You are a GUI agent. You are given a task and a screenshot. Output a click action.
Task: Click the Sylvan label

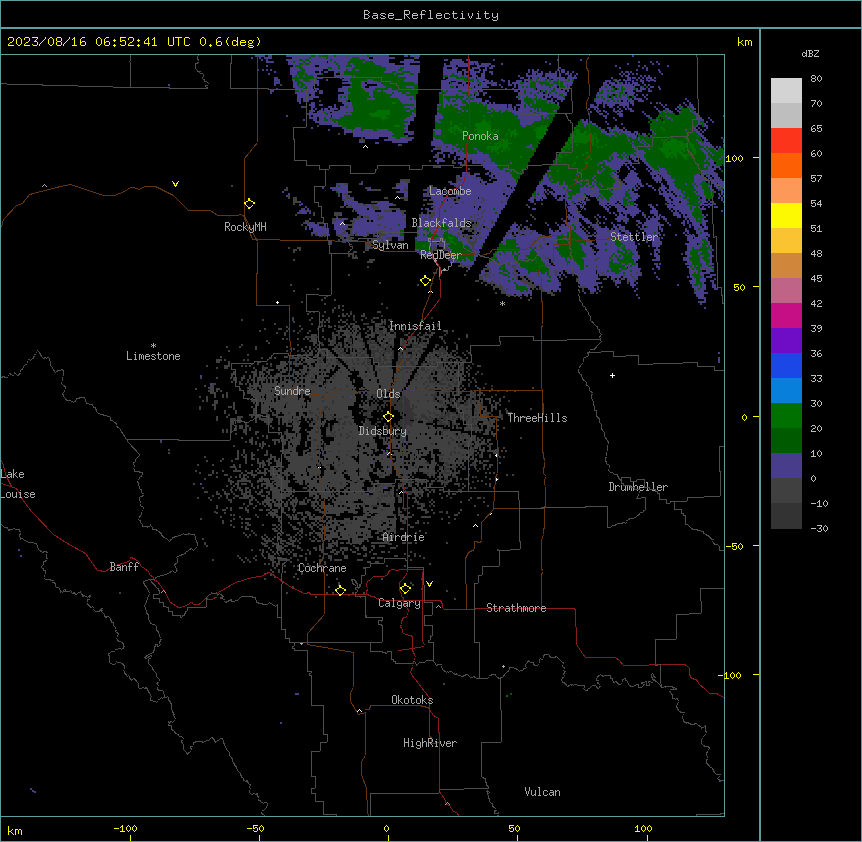click(x=390, y=245)
